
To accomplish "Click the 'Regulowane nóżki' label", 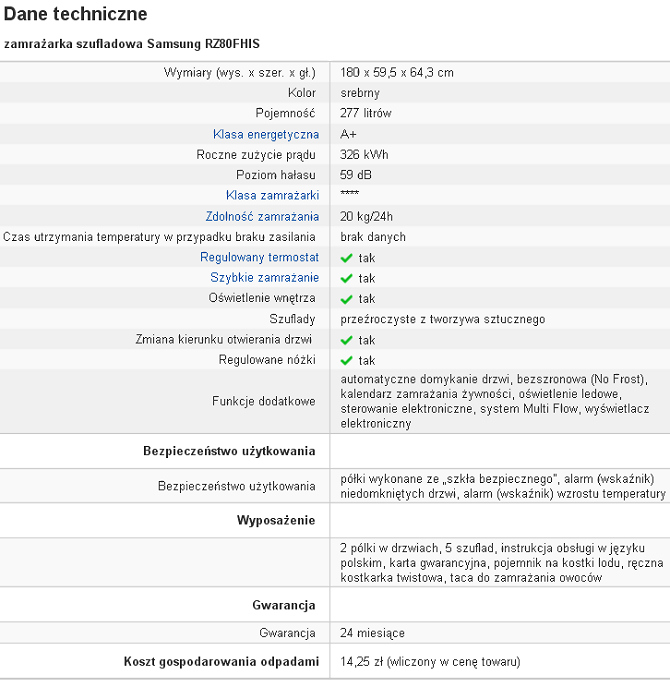I will tap(267, 360).
